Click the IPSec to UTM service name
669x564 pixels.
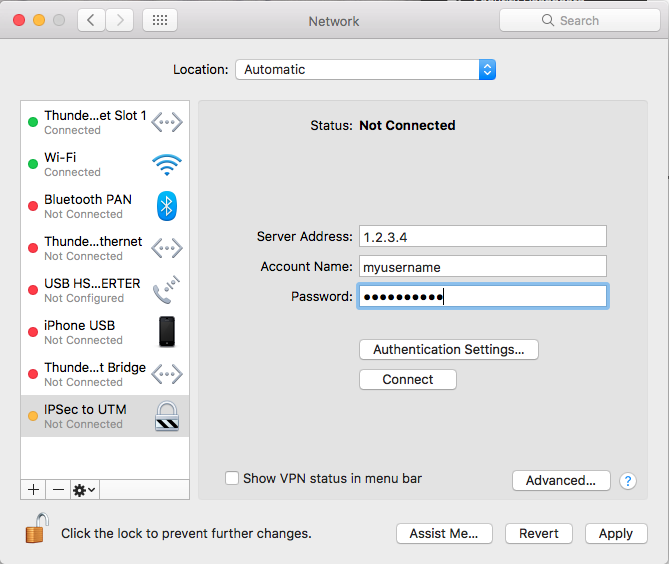pyautogui.click(x=85, y=410)
